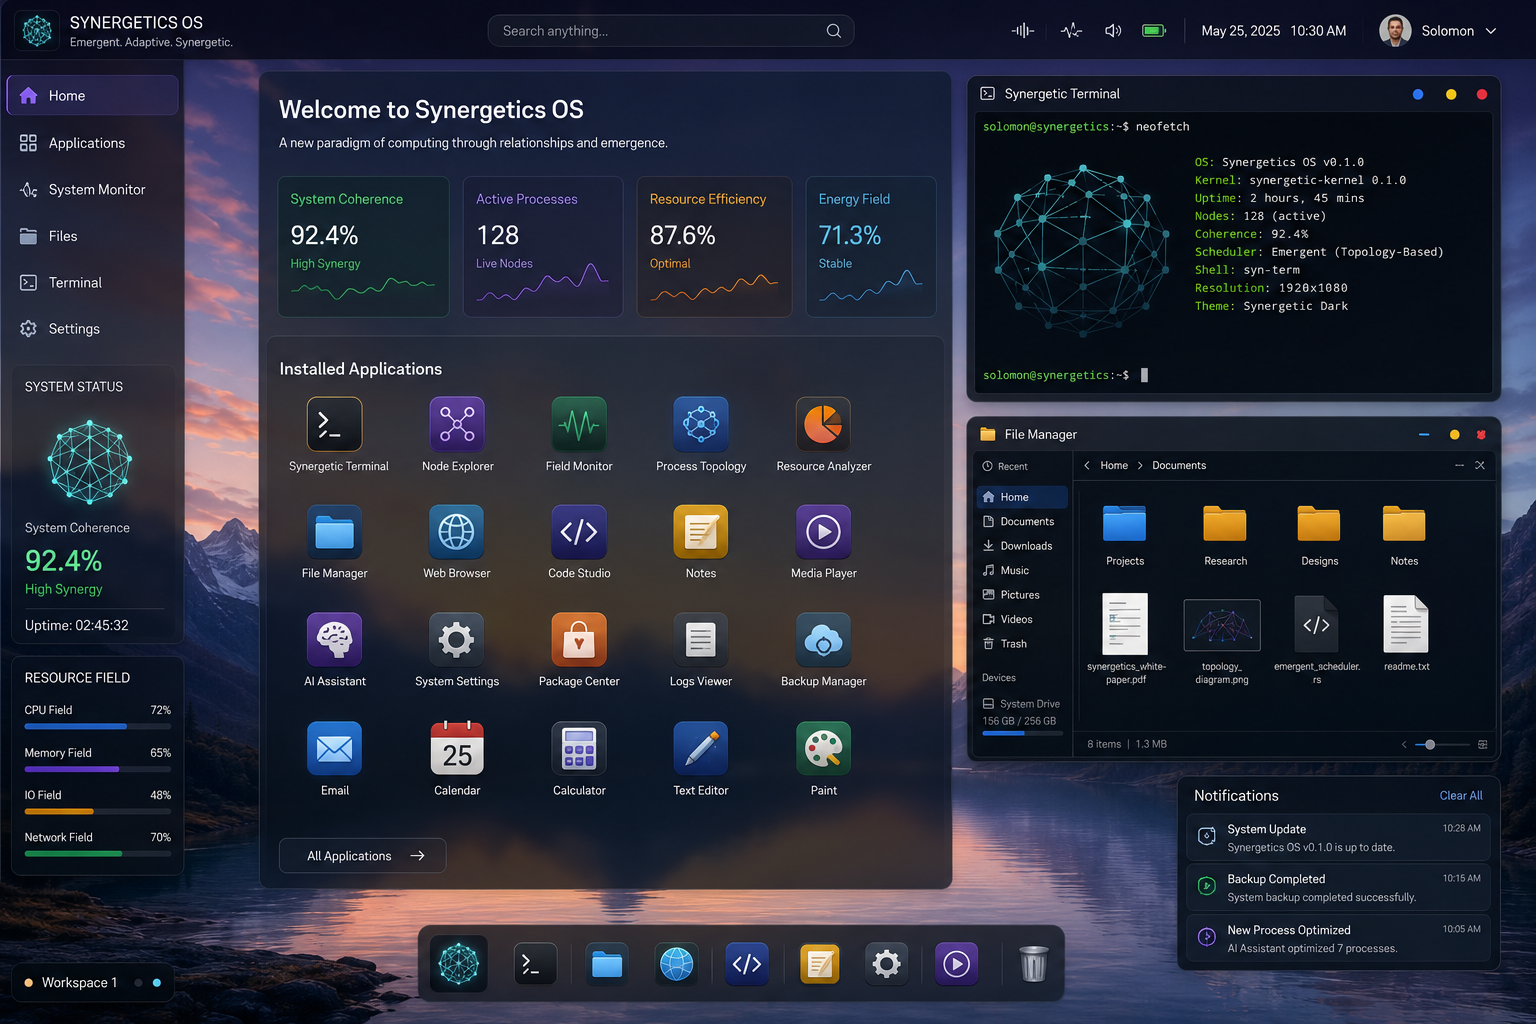Open the trash can in the dock
The image size is (1536, 1024).
coord(1033,964)
